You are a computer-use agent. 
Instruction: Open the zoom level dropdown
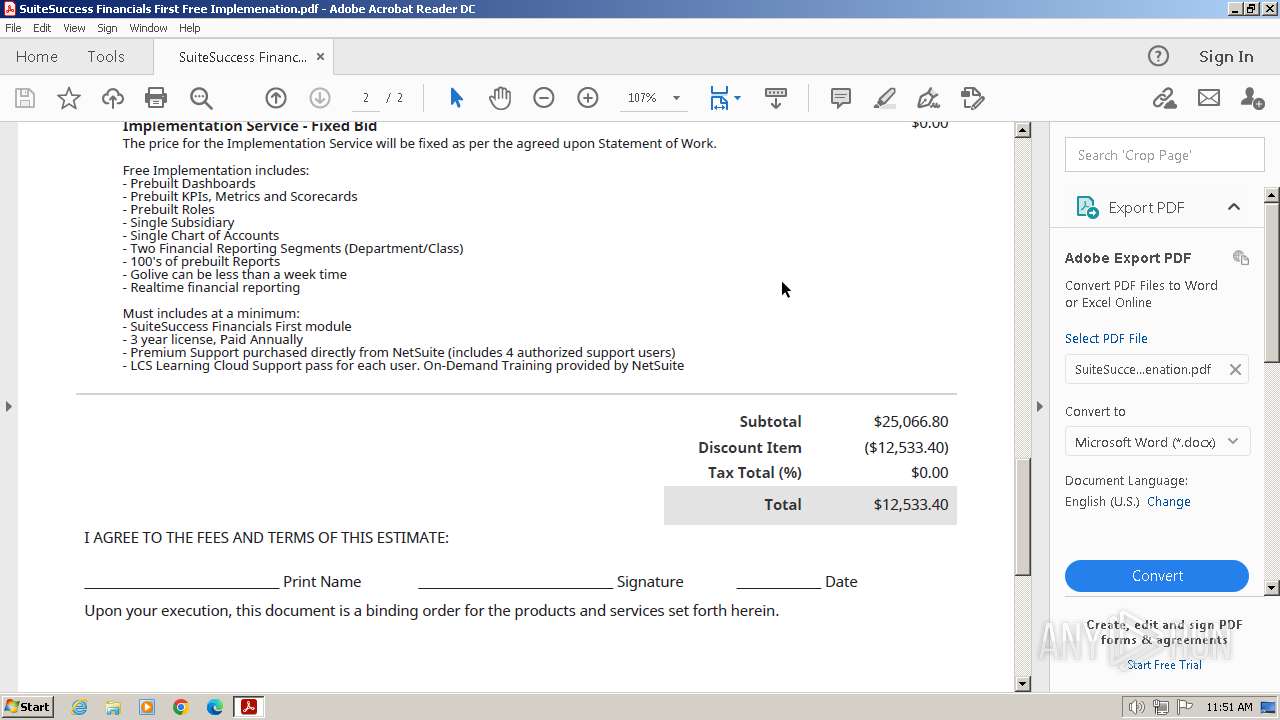(x=676, y=98)
